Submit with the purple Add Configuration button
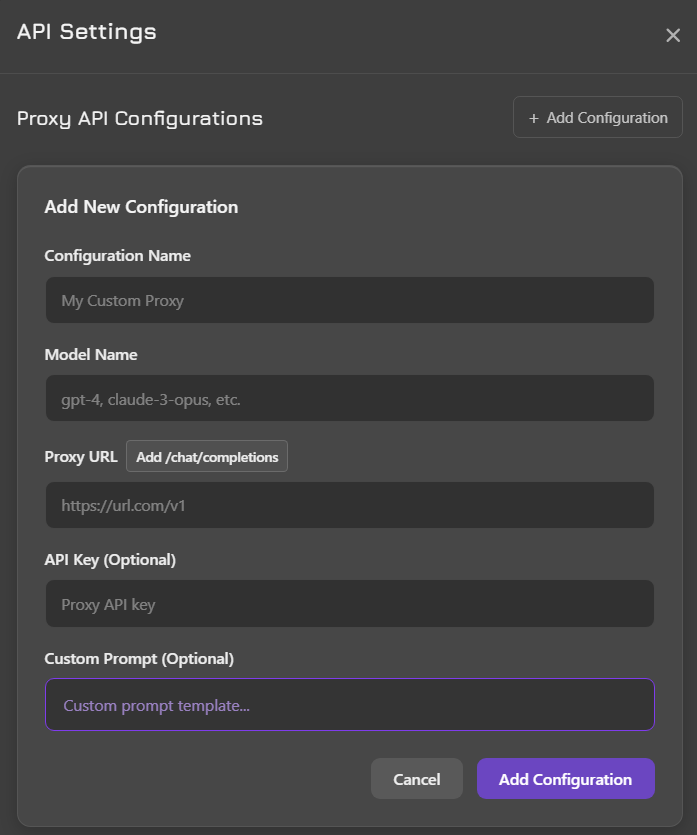Viewport: 697px width, 835px height. pos(565,779)
